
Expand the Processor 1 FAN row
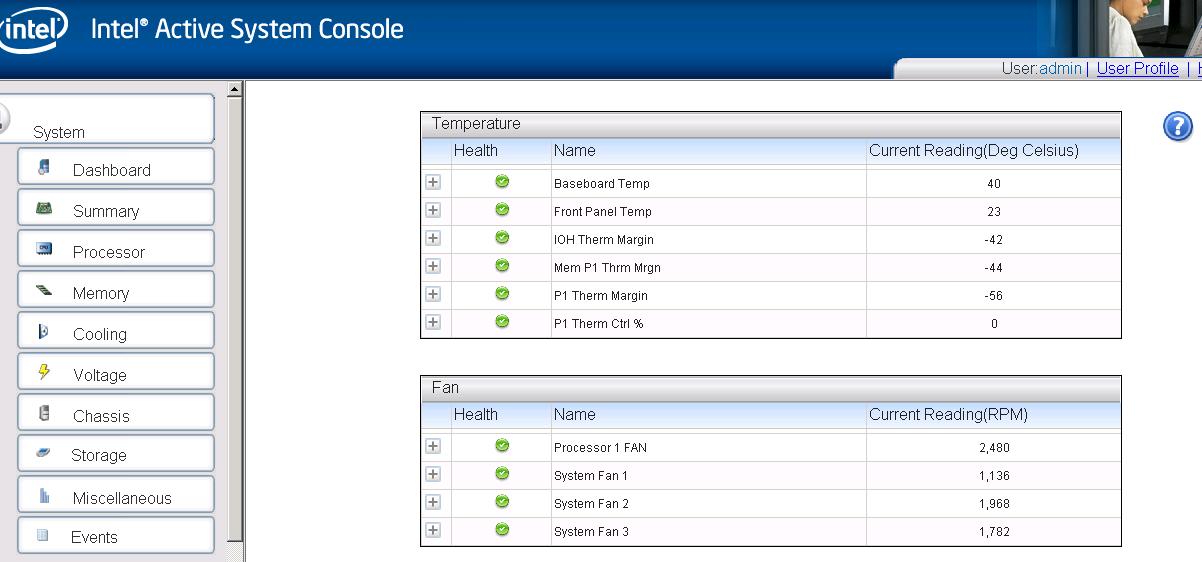[x=433, y=446]
